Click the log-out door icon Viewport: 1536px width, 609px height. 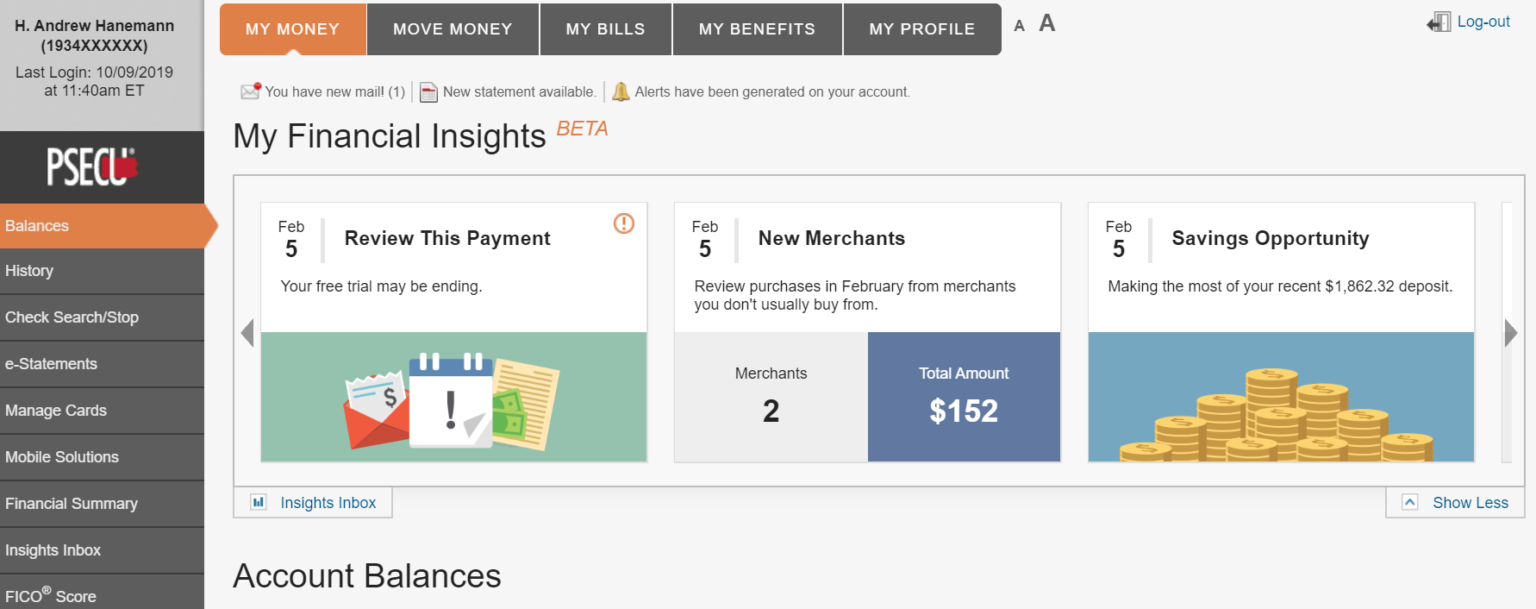1437,20
